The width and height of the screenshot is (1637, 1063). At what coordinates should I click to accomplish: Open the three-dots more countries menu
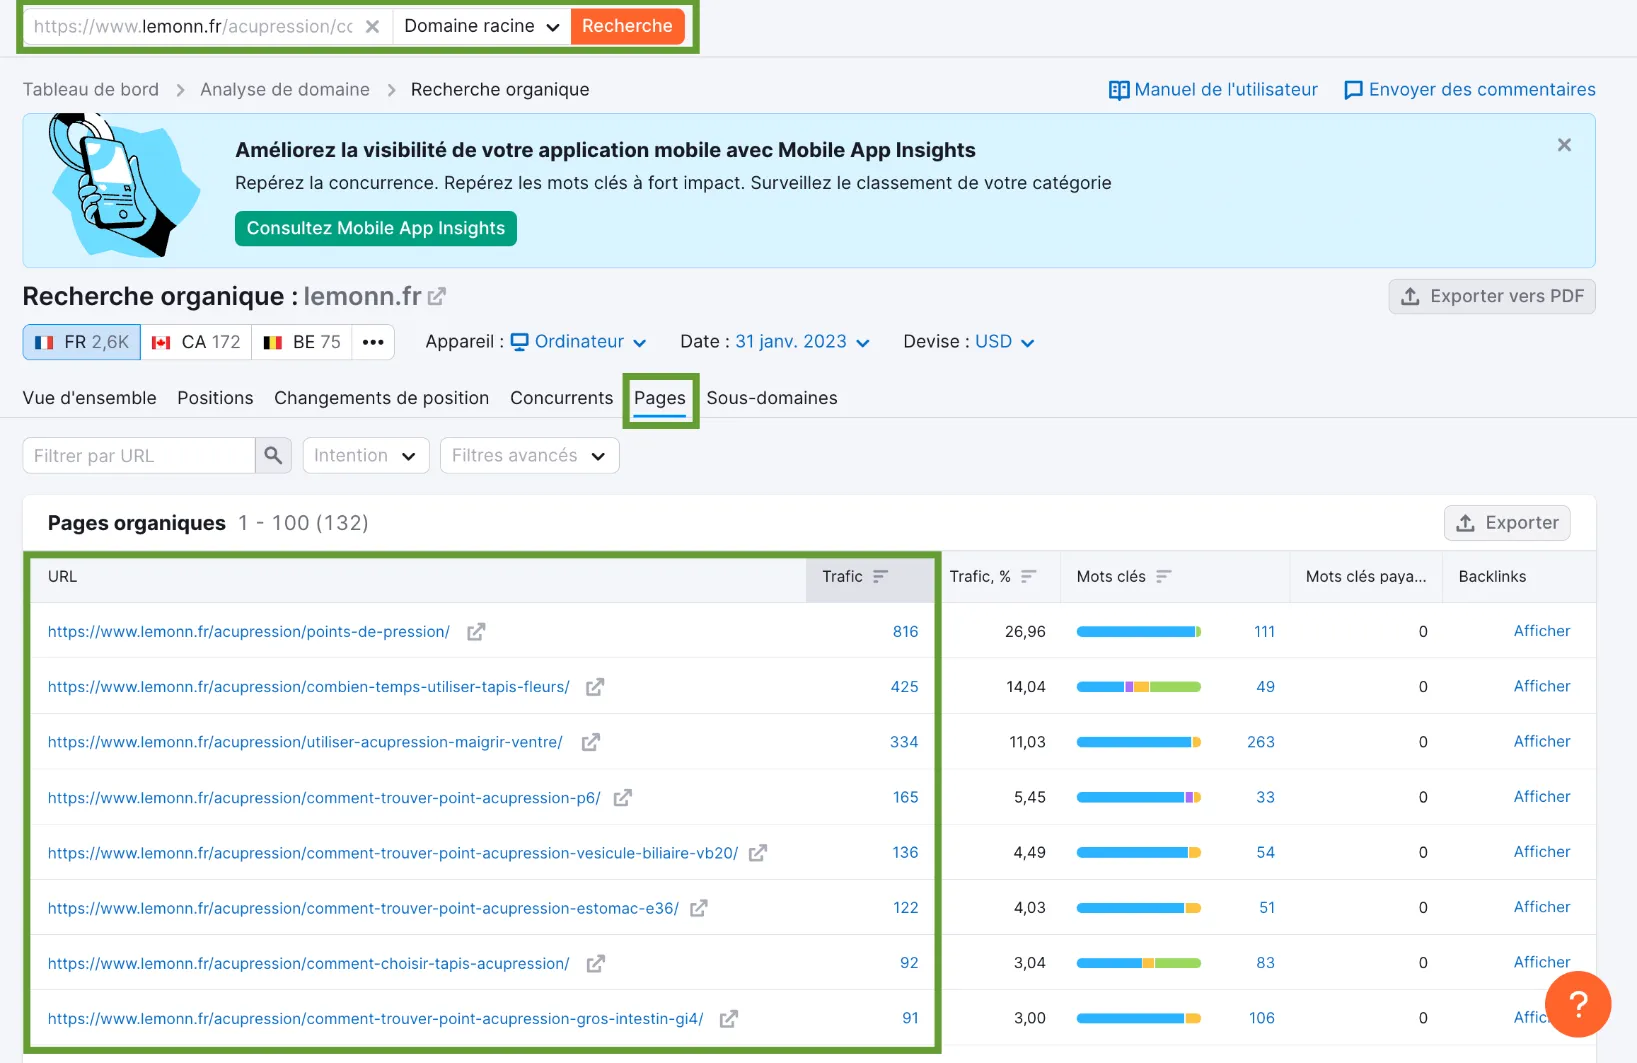[x=373, y=342]
